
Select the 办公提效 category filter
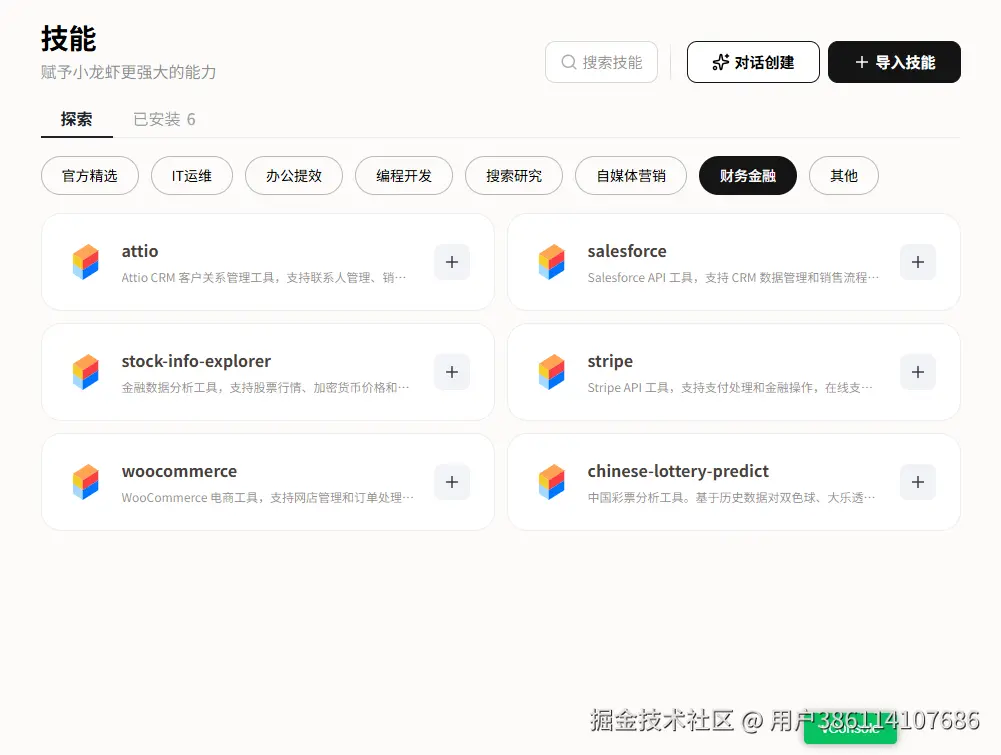(294, 176)
